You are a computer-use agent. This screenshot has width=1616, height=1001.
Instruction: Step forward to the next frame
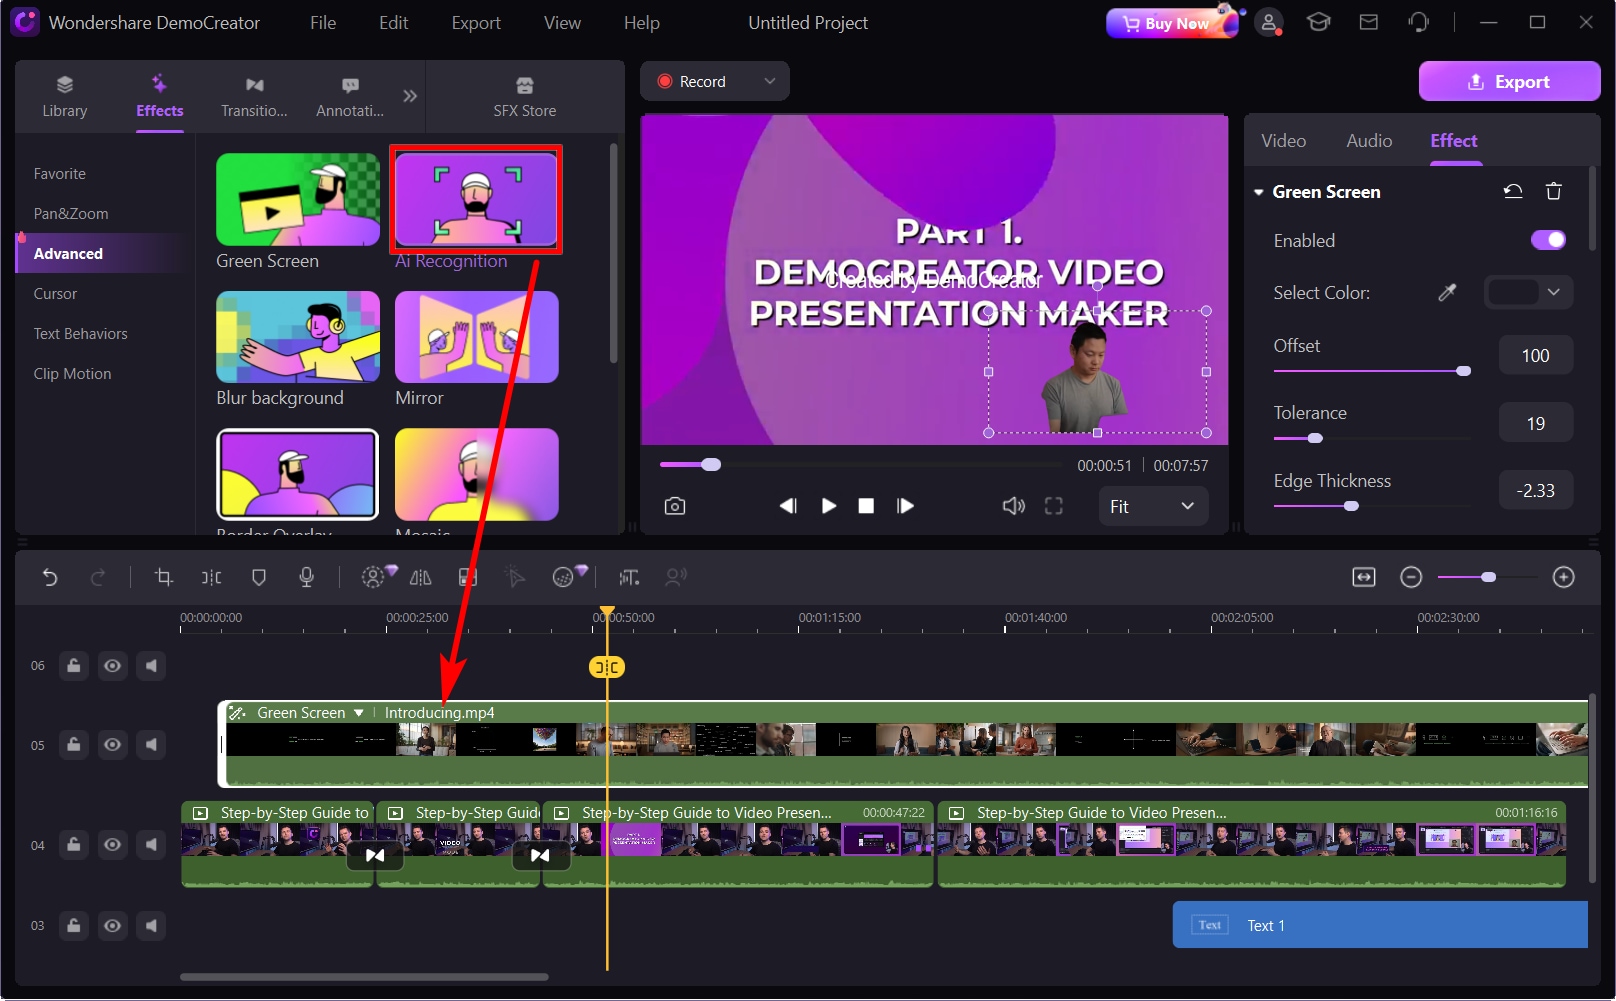coord(905,506)
